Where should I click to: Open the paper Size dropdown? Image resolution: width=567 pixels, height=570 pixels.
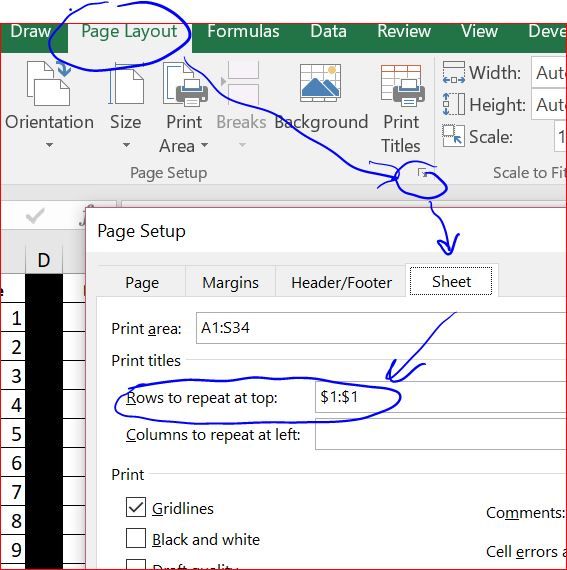[126, 105]
